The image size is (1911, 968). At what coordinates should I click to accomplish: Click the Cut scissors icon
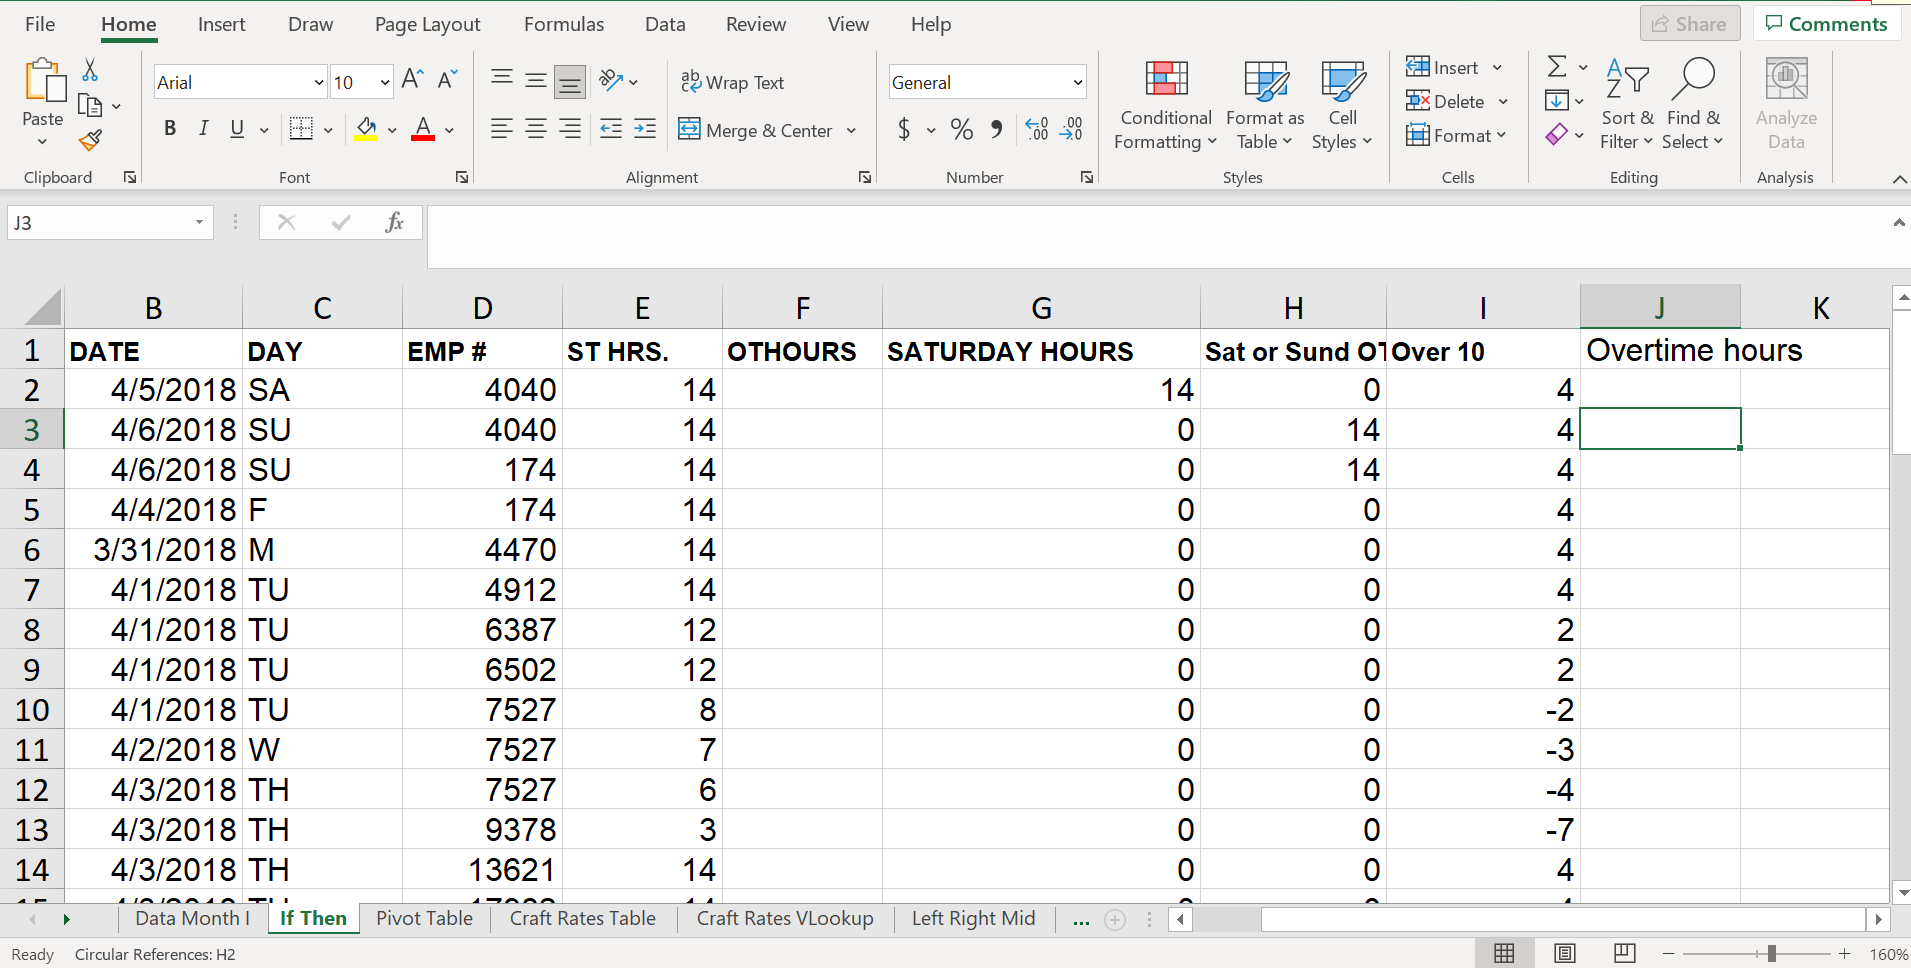click(x=90, y=70)
